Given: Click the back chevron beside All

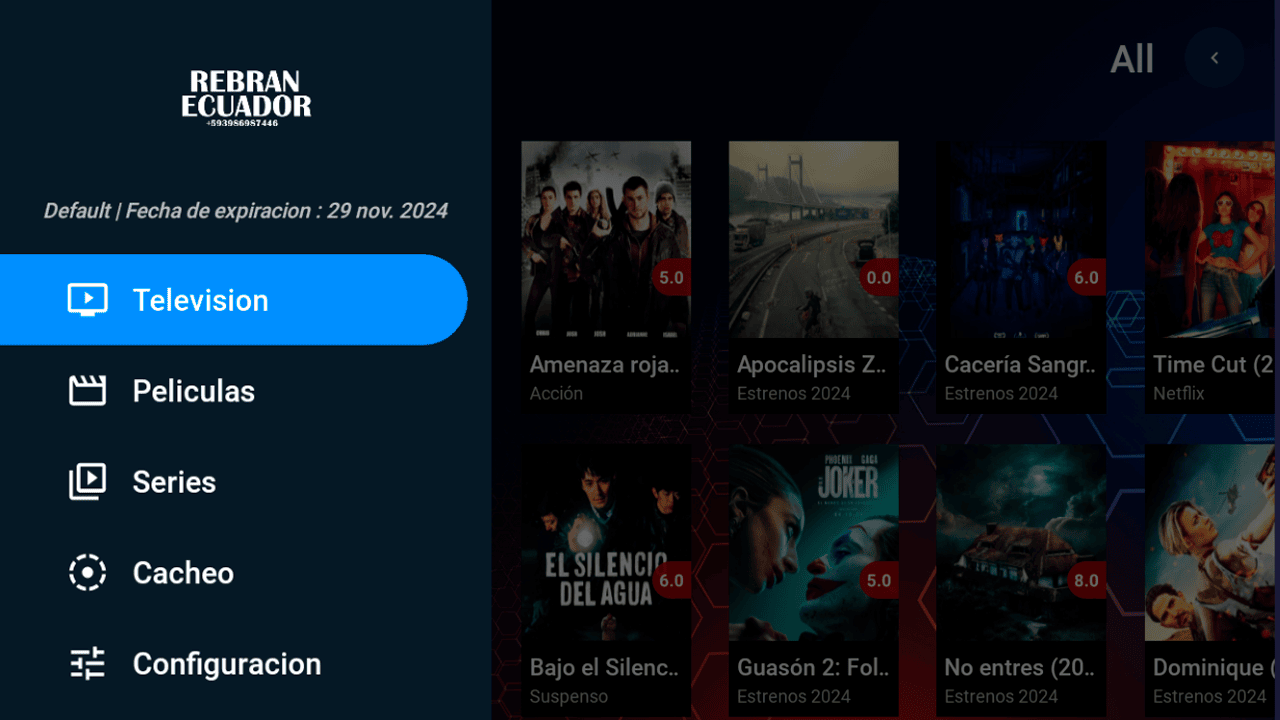Looking at the screenshot, I should click(1214, 58).
